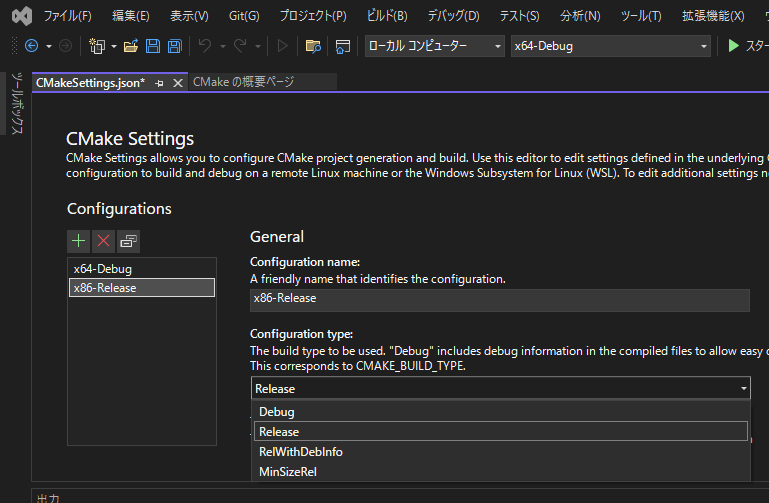
Task: Open the x64-Debug configuration dropdown in toolbar
Action: tap(611, 46)
